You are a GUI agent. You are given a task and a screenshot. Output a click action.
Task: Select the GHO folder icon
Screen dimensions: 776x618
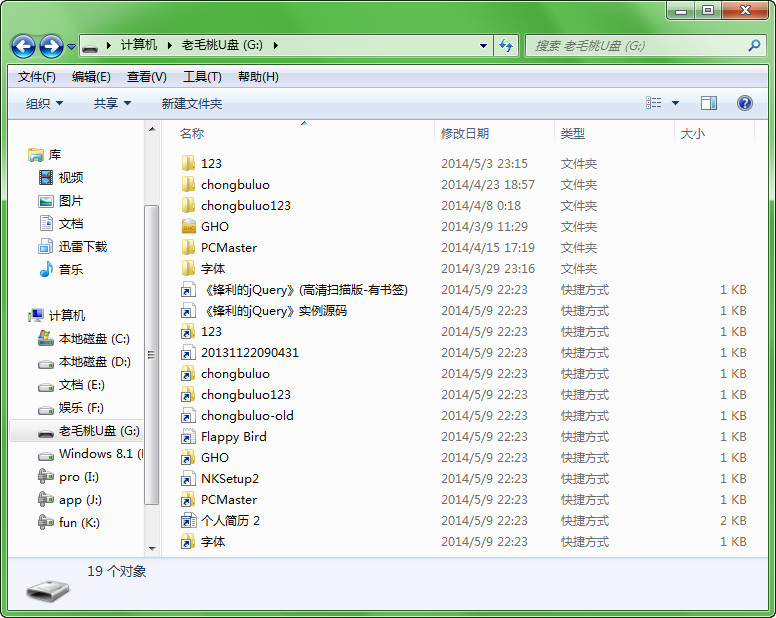point(188,227)
